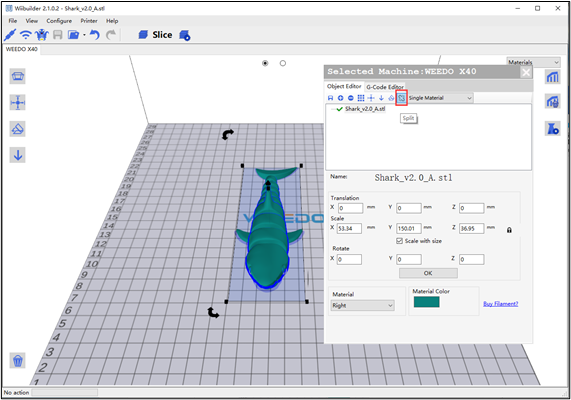This screenshot has width=571, height=400.
Task: Click the Translation X input field
Action: pos(350,208)
